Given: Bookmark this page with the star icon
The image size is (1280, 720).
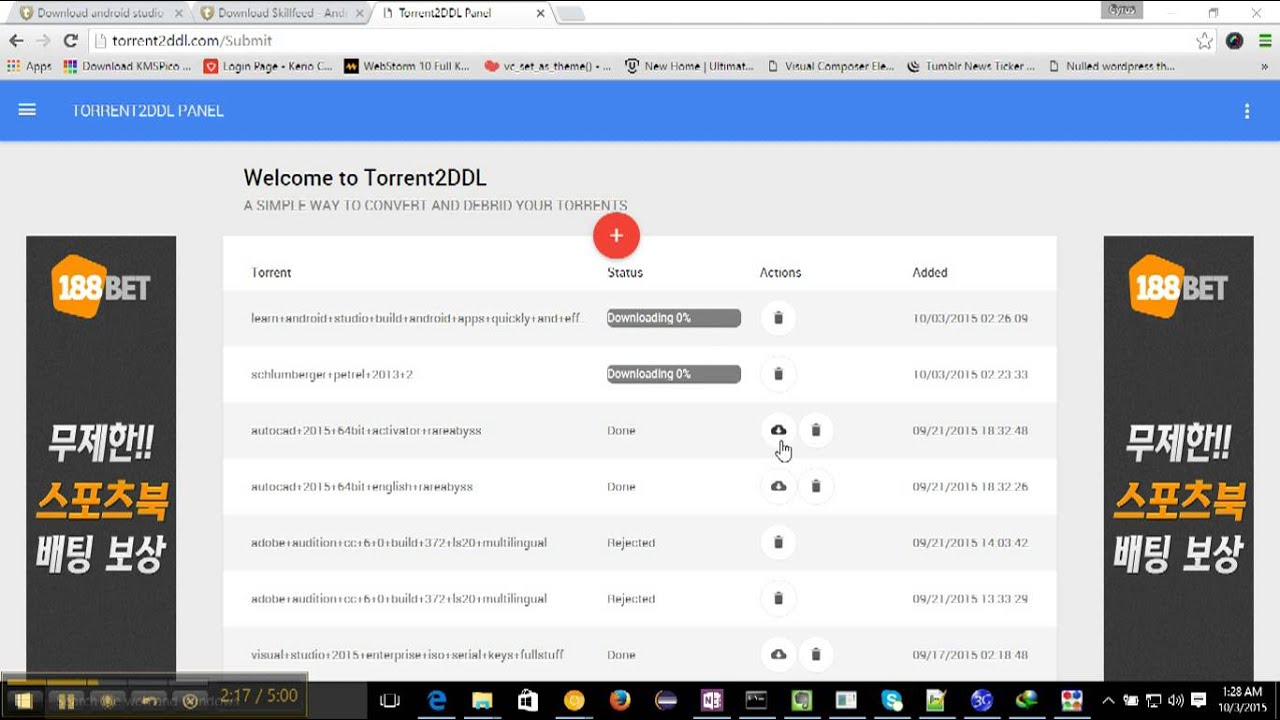Looking at the screenshot, I should coord(1204,41).
